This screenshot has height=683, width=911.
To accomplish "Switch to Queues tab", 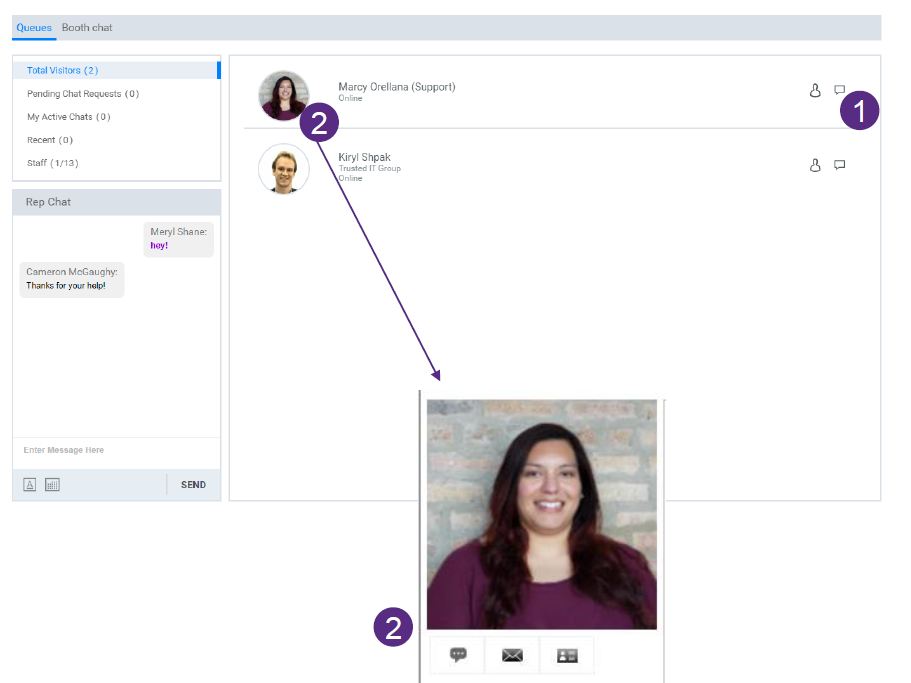I will point(34,27).
